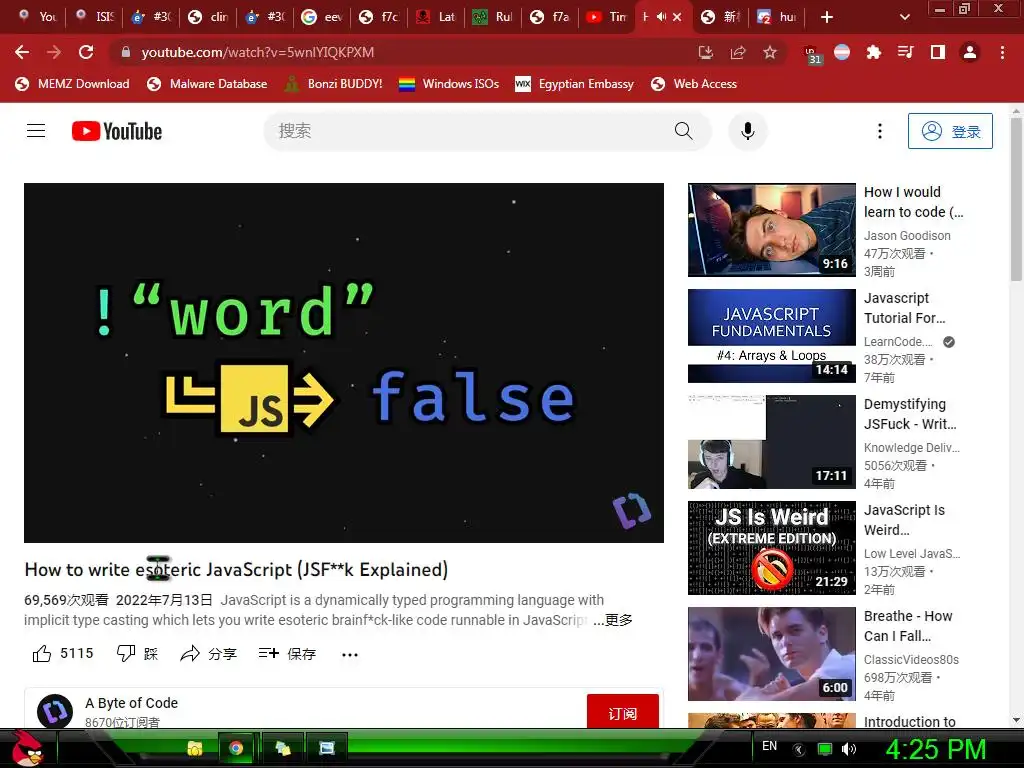Click the video player showing !"word" false
This screenshot has height=768, width=1024.
click(344, 362)
